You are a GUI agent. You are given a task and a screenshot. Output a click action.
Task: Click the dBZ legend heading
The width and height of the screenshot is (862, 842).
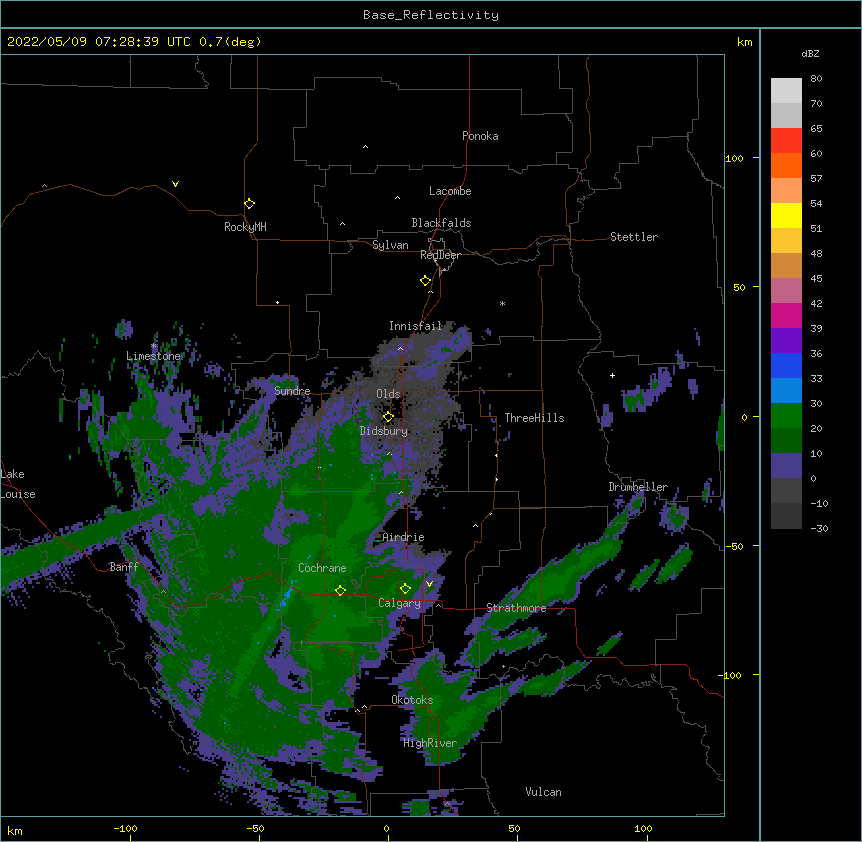(x=810, y=54)
